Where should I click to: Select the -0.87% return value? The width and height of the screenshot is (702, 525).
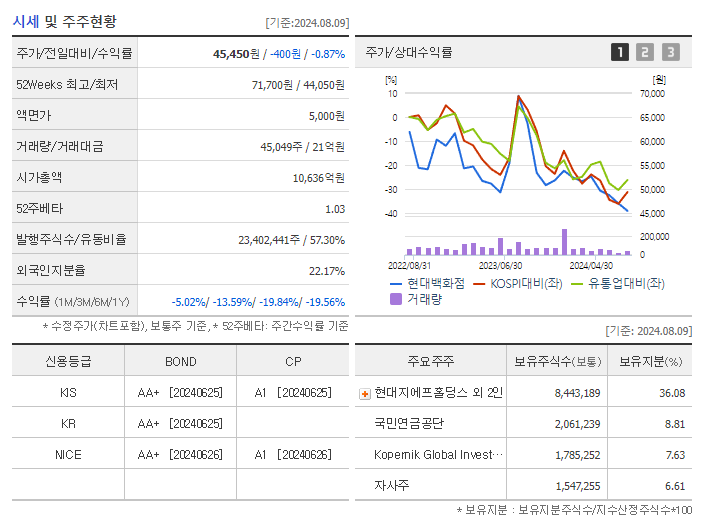328,54
